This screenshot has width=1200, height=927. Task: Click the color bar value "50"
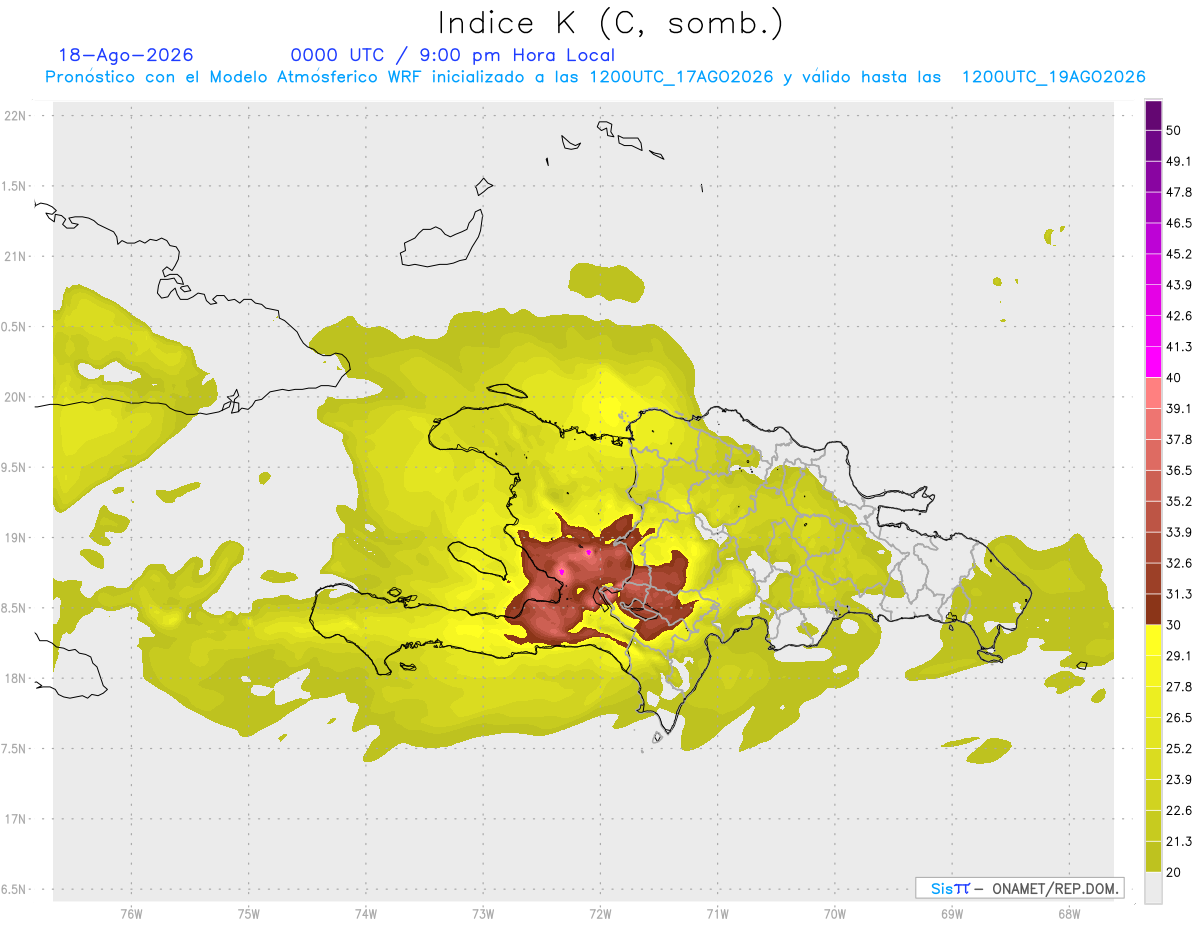1173,130
